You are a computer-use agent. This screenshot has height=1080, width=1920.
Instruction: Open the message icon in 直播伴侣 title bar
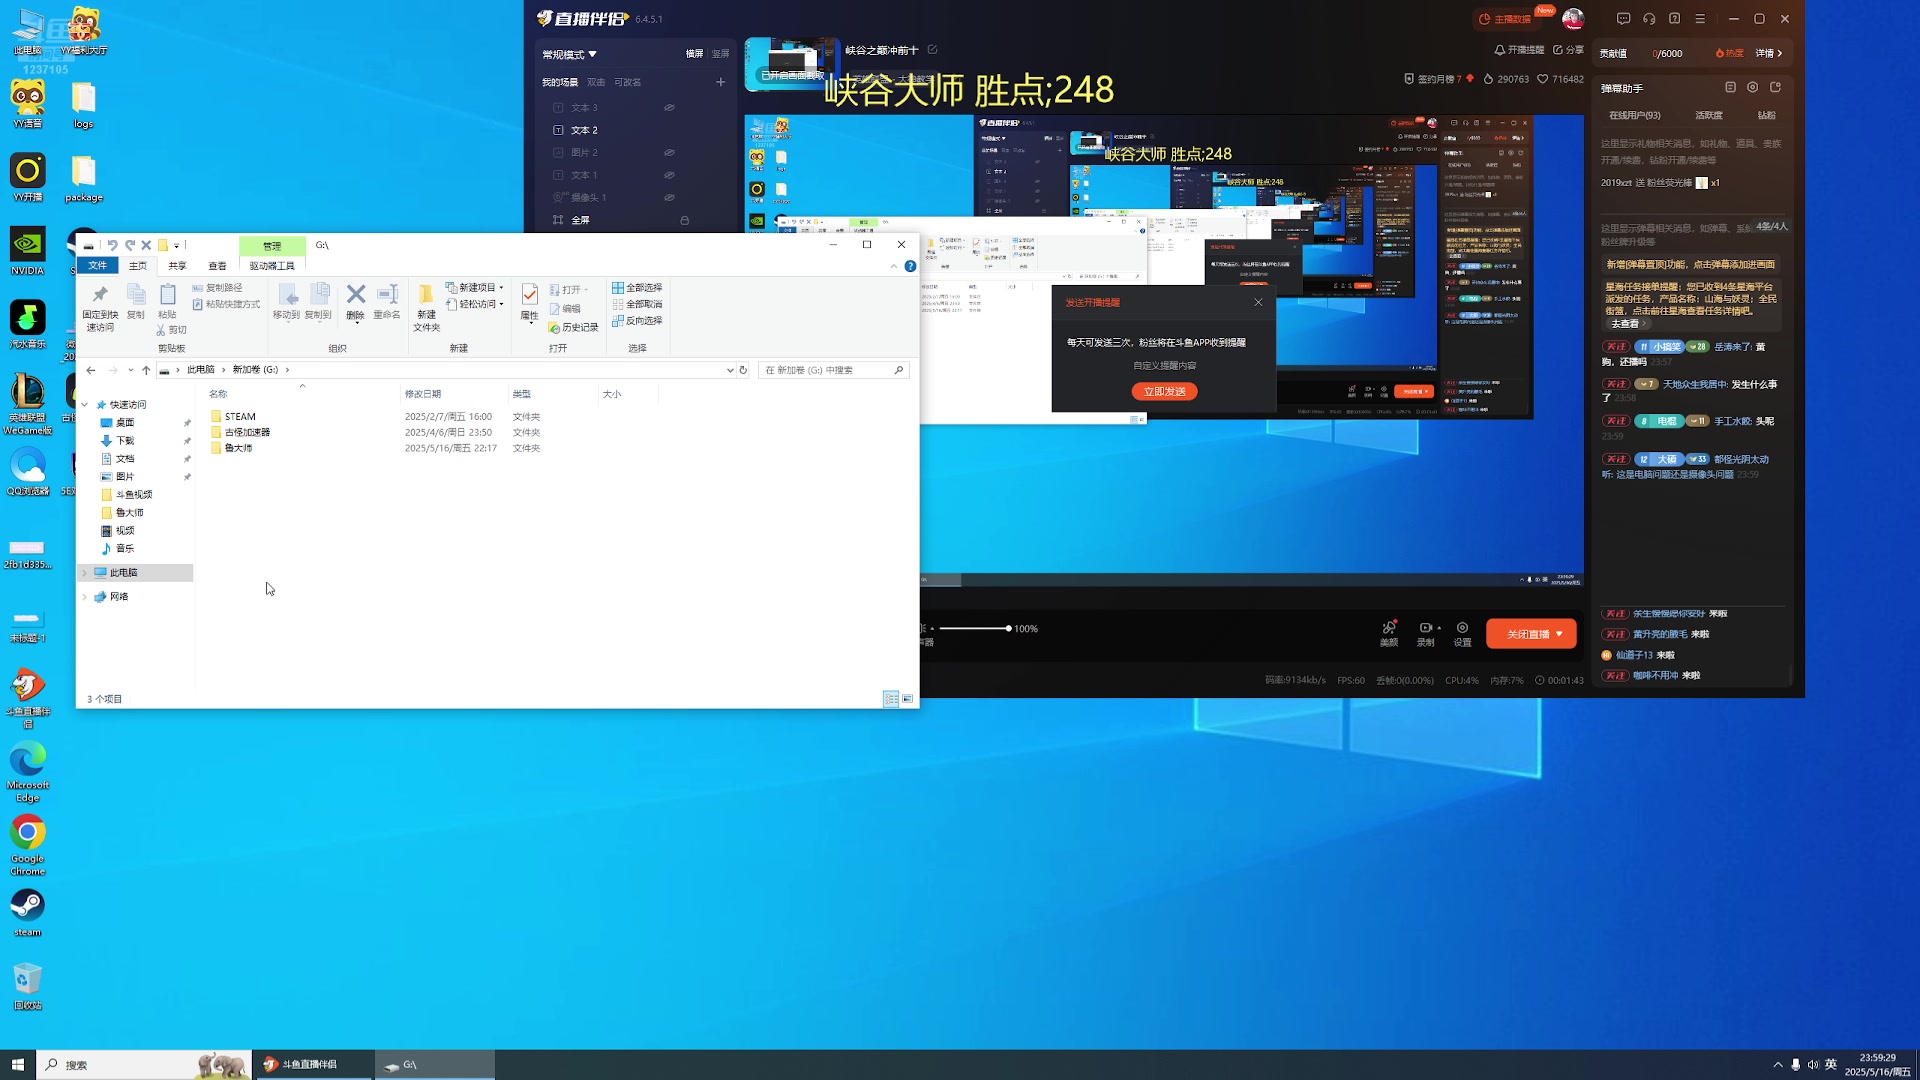(x=1623, y=19)
